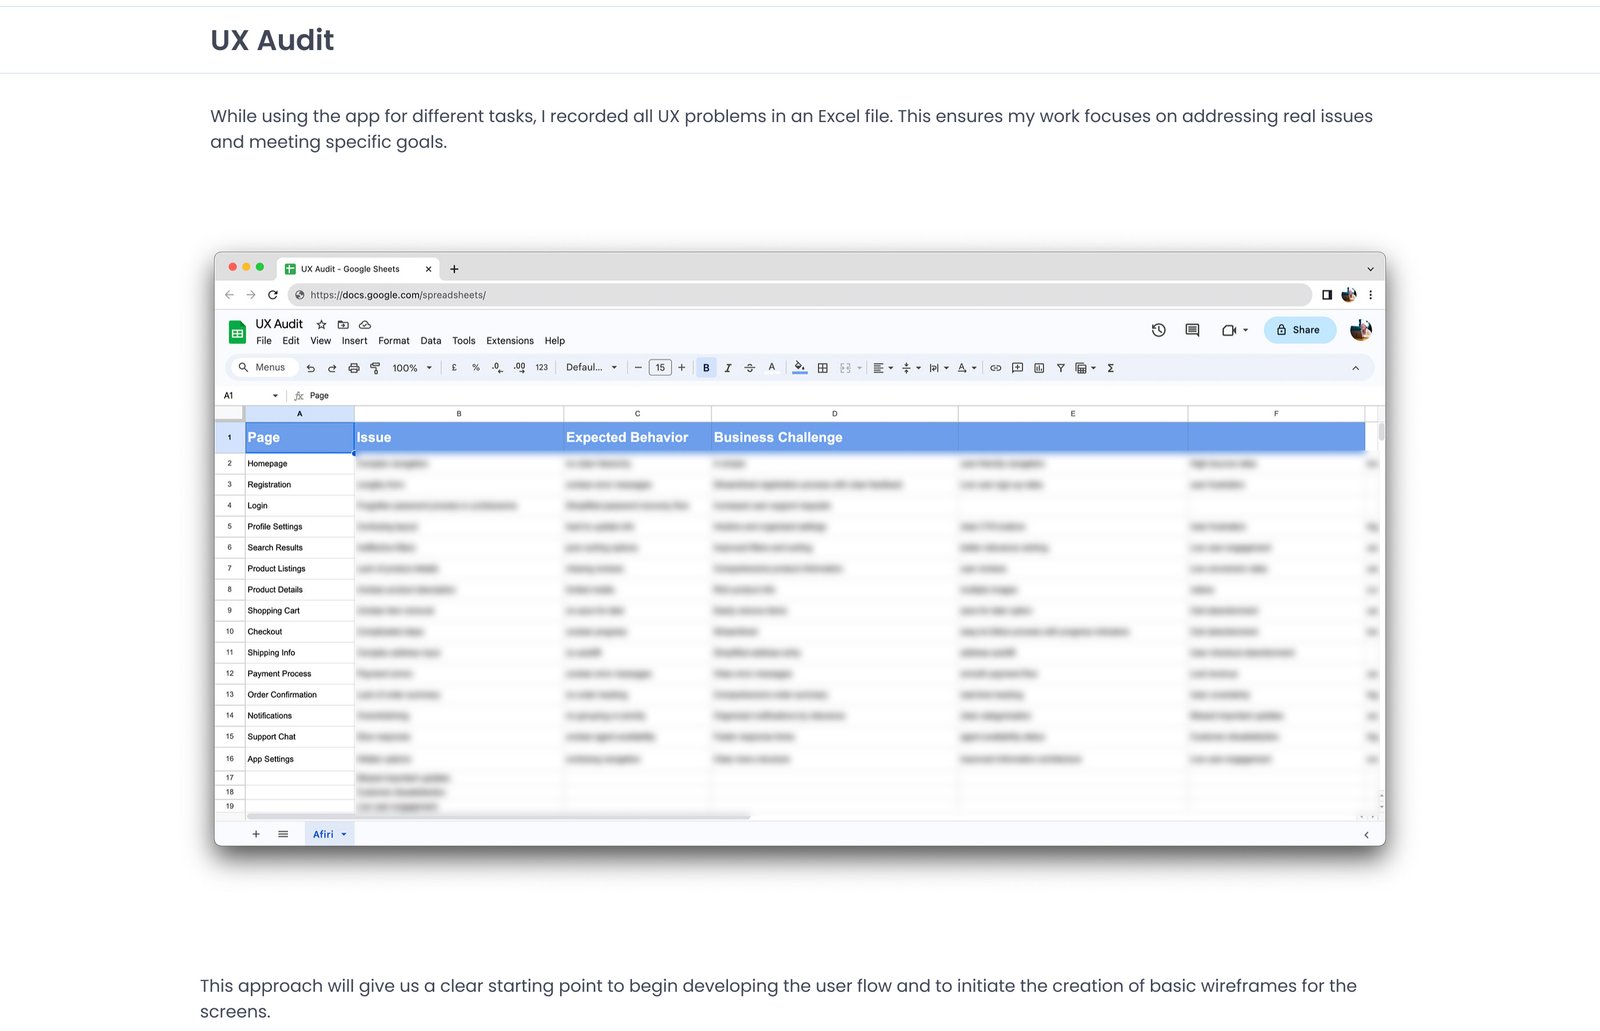Open the Extensions menu
Viewport: 1600px width, 1031px height.
pyautogui.click(x=509, y=341)
